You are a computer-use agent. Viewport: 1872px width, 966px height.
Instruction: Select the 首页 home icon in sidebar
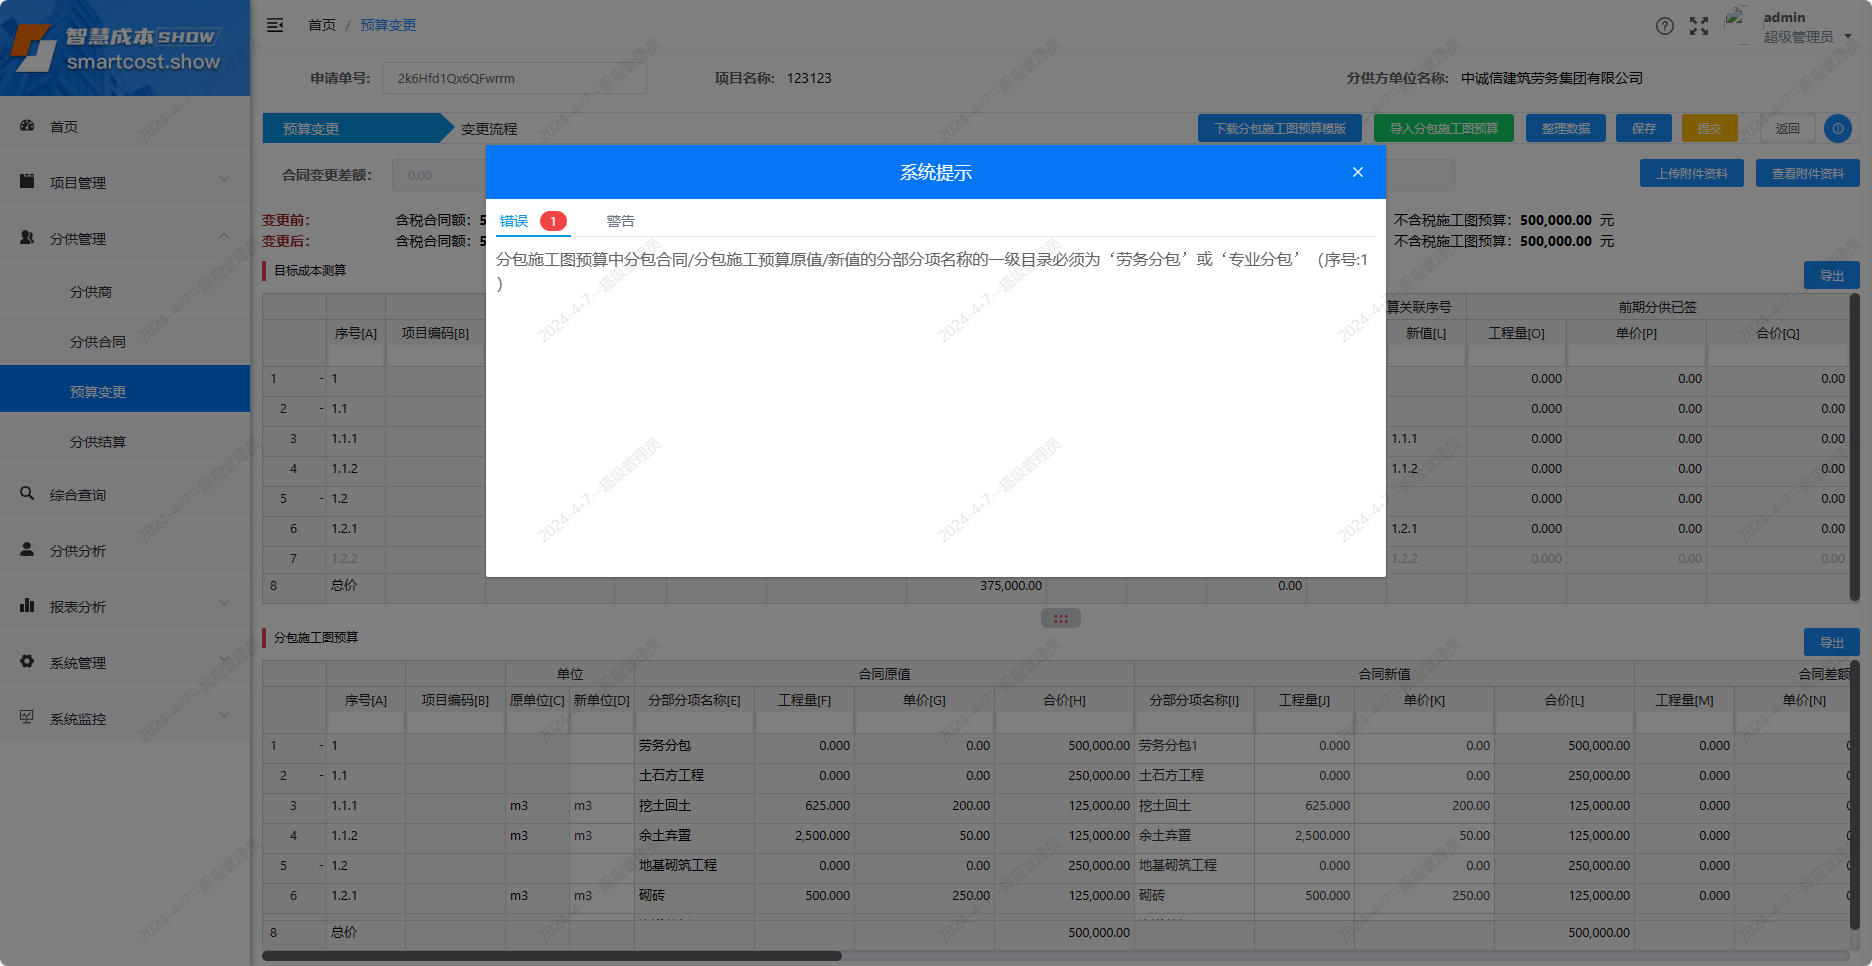[27, 126]
